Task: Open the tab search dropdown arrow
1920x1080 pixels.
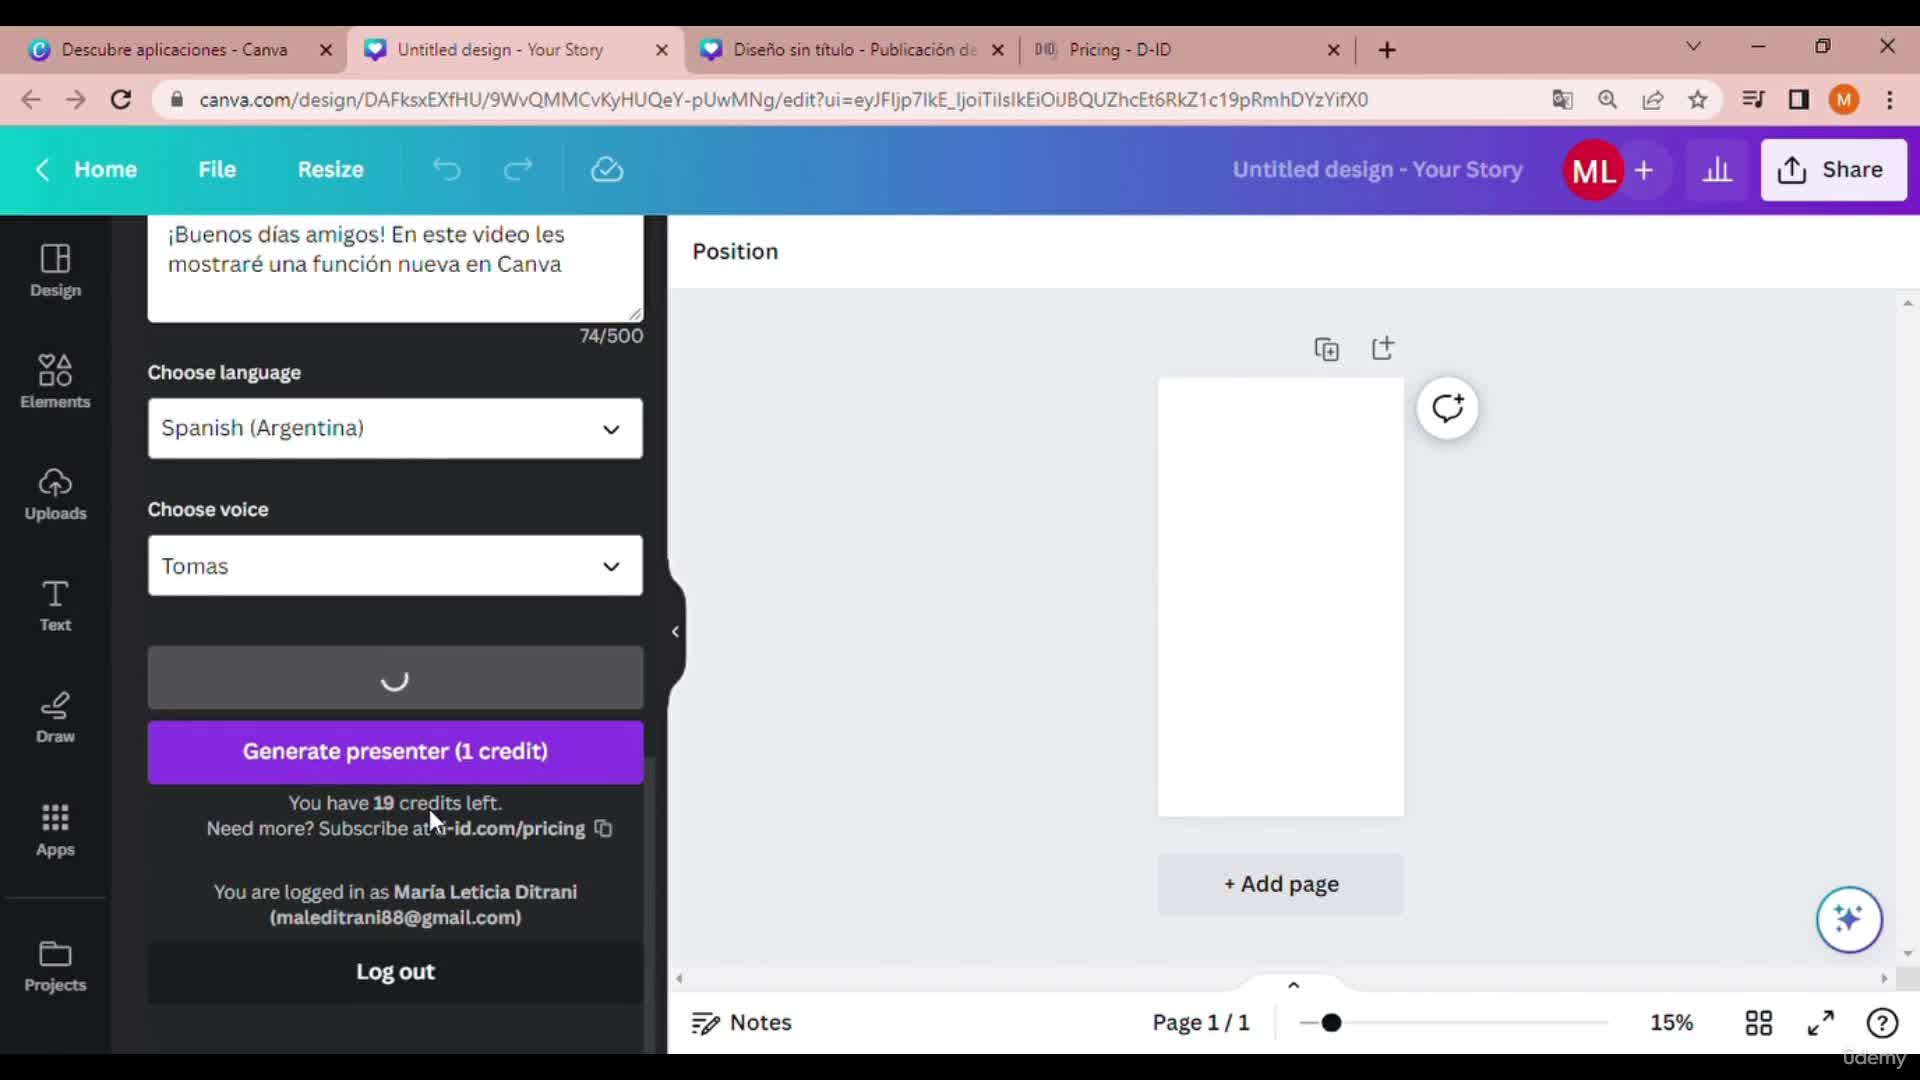Action: point(1693,47)
